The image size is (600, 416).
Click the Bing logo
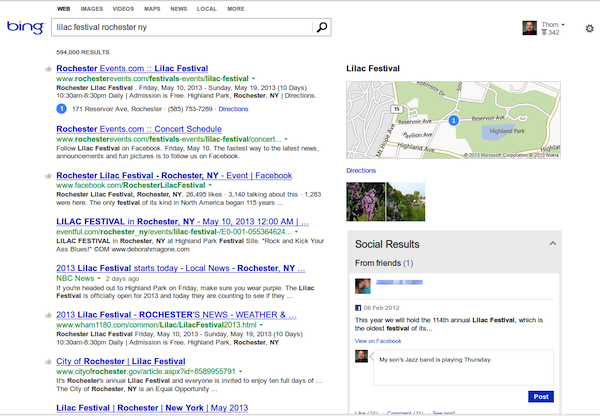coord(26,27)
